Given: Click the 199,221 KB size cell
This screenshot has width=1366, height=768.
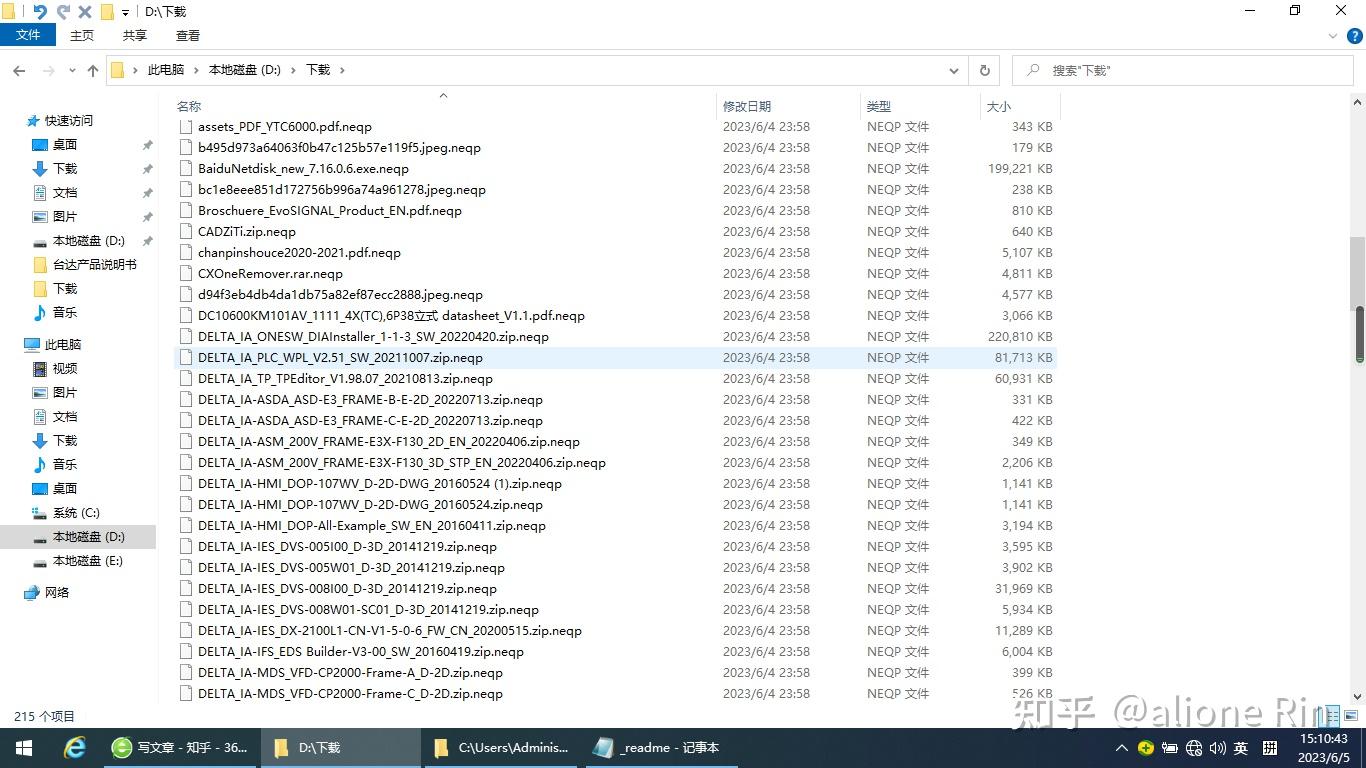Looking at the screenshot, I should (1020, 169).
